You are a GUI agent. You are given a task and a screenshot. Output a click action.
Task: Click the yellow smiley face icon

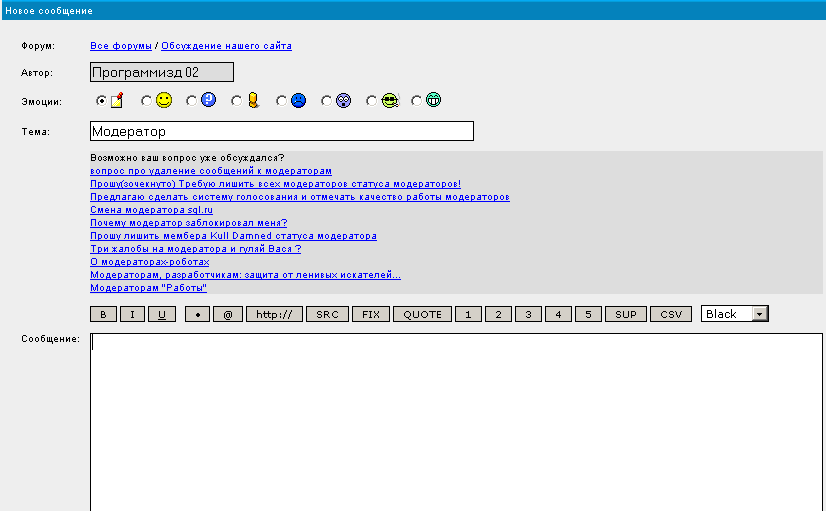pyautogui.click(x=163, y=100)
